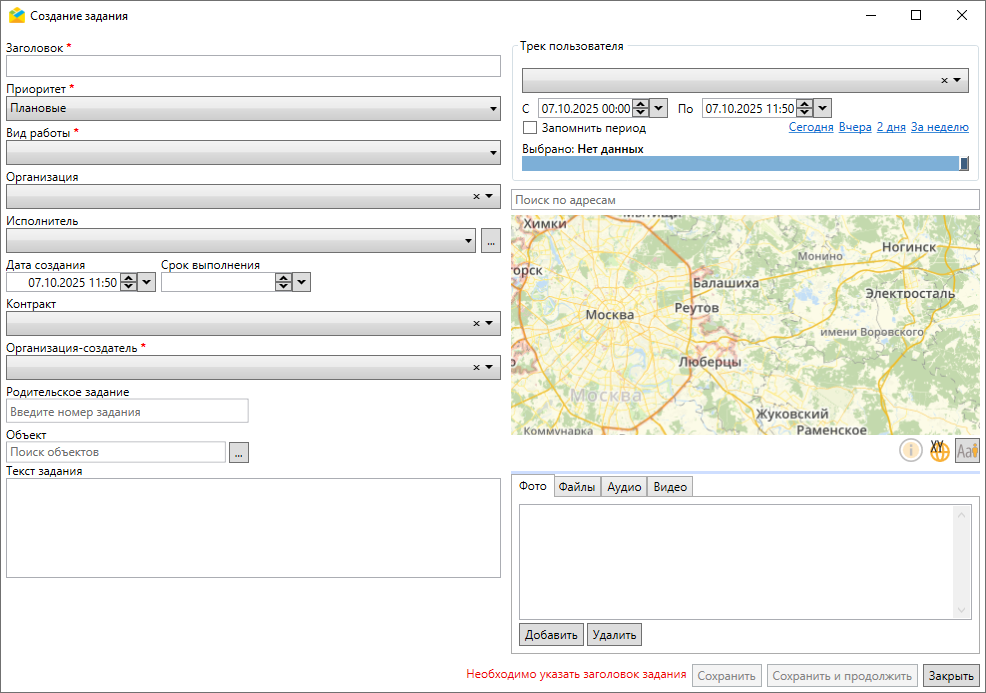Clear the Организация field with x
The height and width of the screenshot is (693, 986).
click(477, 196)
